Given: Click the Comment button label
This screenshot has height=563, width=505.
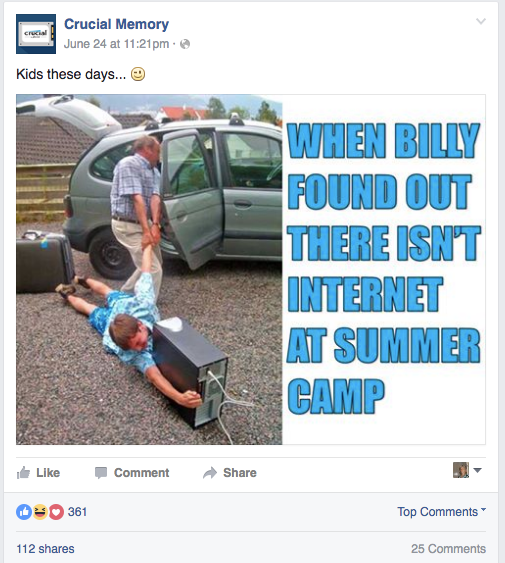Looking at the screenshot, I should point(142,473).
